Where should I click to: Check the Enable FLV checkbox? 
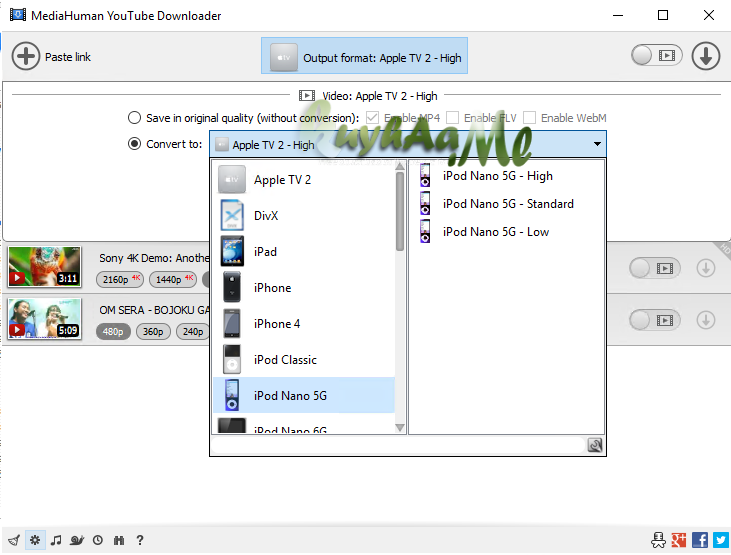coord(452,118)
